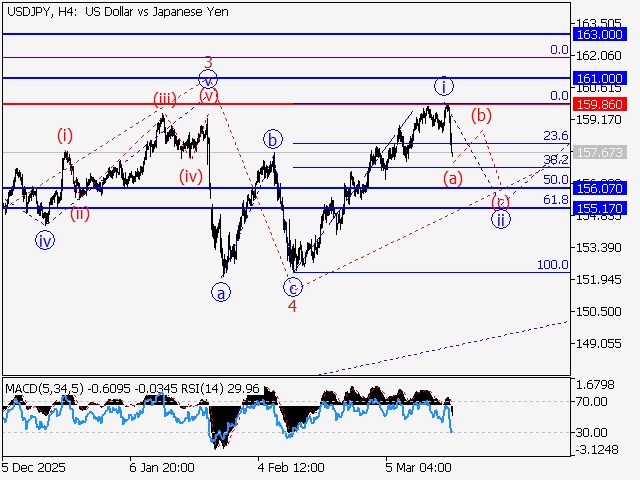The image size is (640, 480).
Task: Click the red (iii) wave label
Action: (165, 98)
